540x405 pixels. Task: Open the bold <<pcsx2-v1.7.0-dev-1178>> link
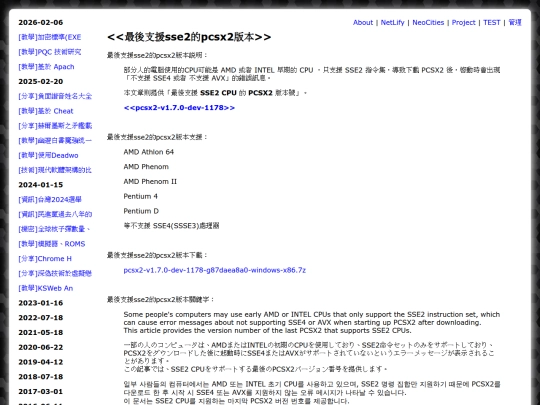click(x=179, y=108)
